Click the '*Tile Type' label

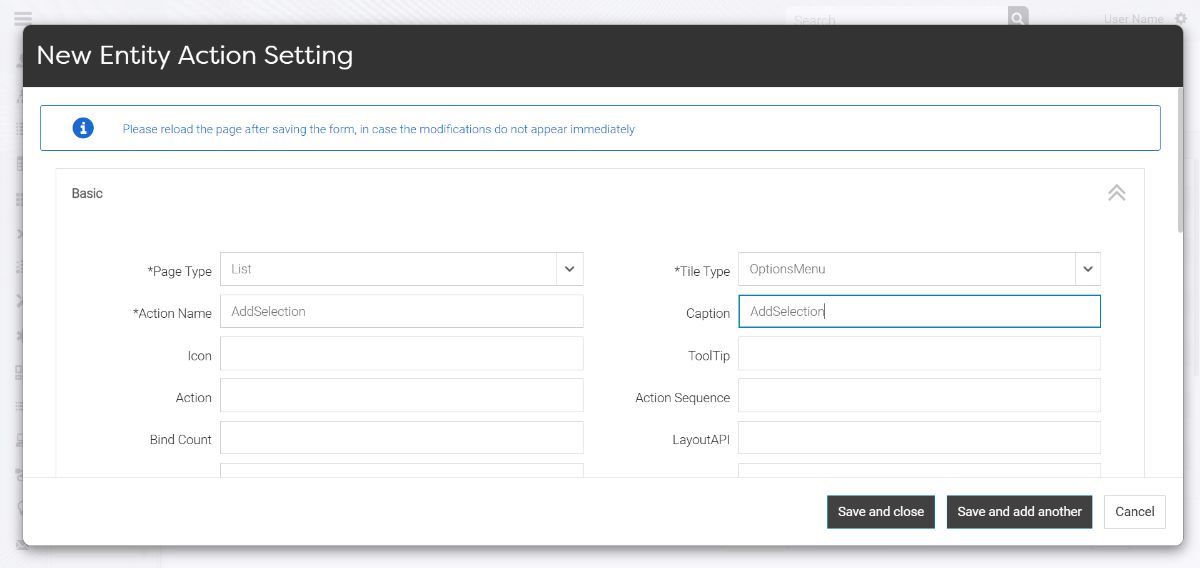pyautogui.click(x=702, y=271)
